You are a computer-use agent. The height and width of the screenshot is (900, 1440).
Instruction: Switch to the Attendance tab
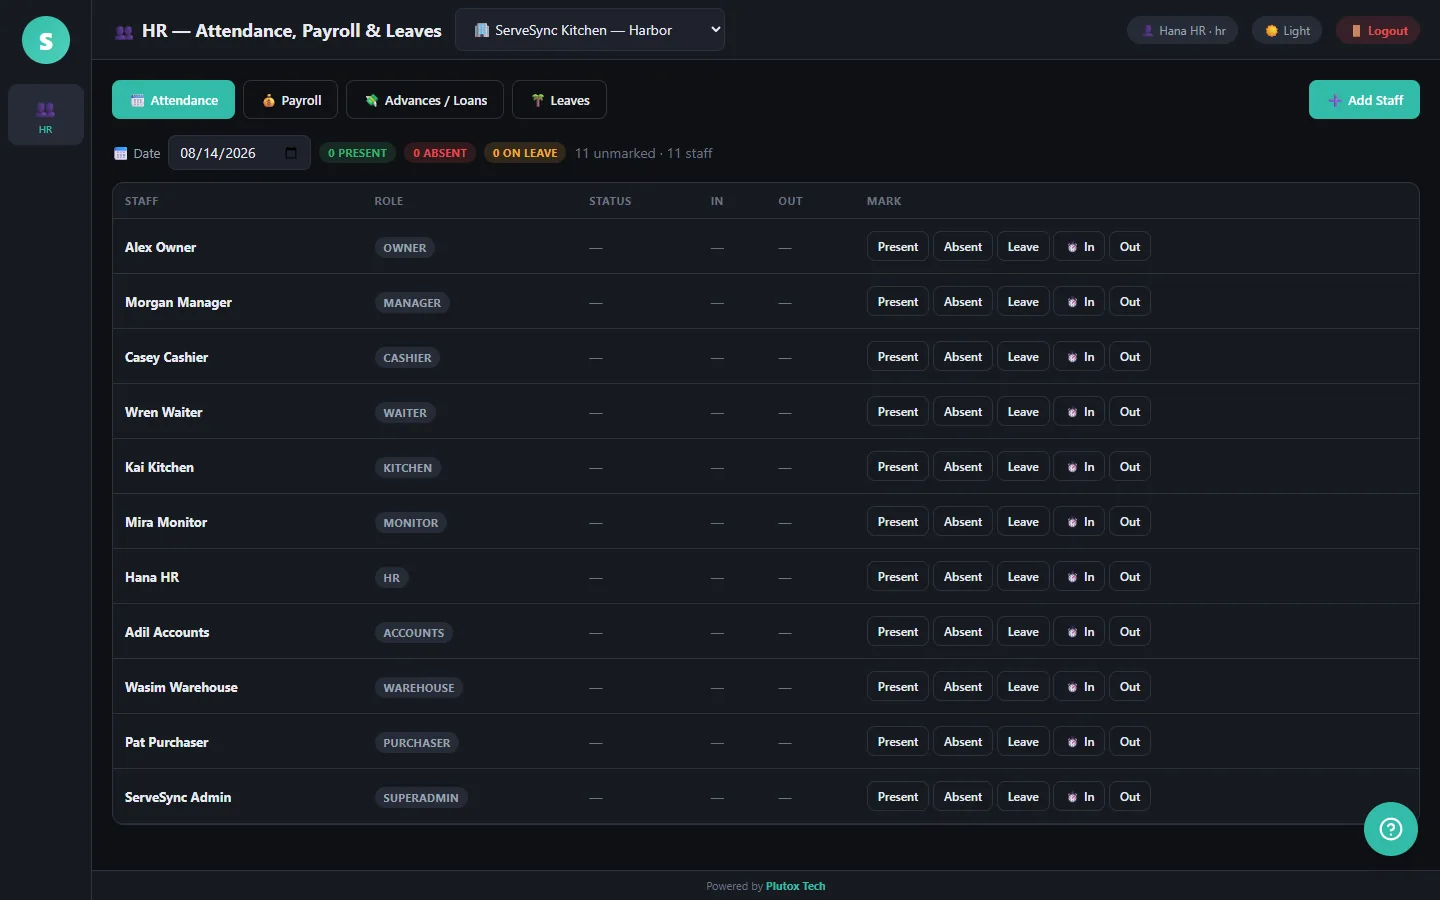coord(174,100)
